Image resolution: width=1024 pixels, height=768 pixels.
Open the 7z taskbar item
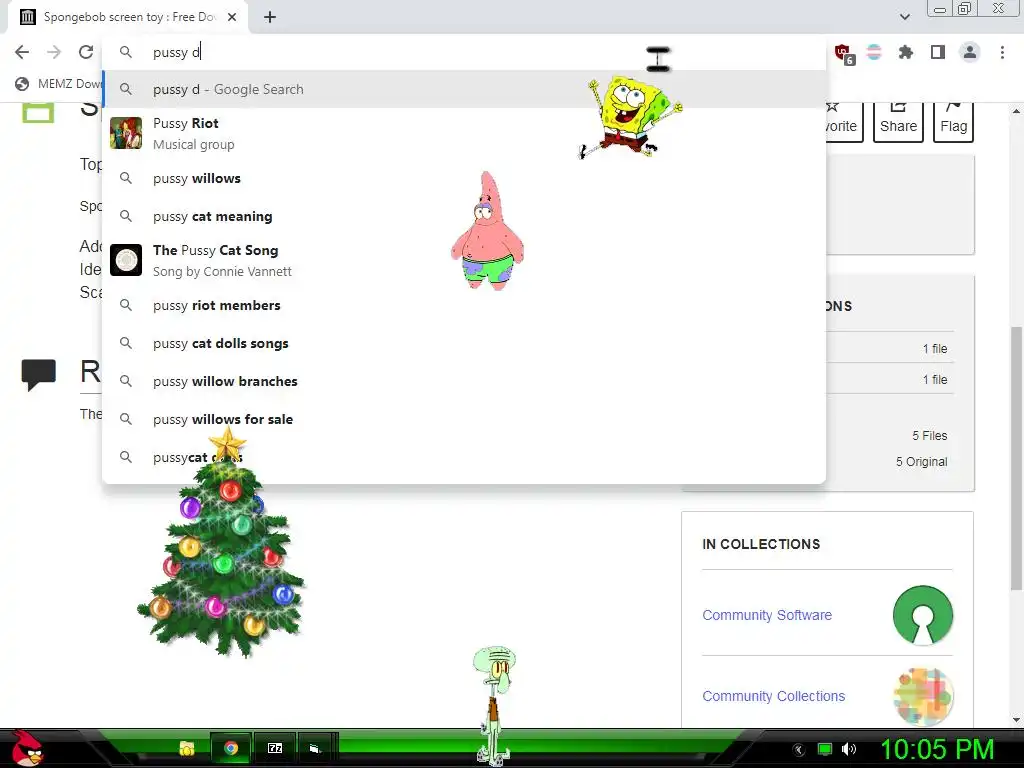pos(275,748)
